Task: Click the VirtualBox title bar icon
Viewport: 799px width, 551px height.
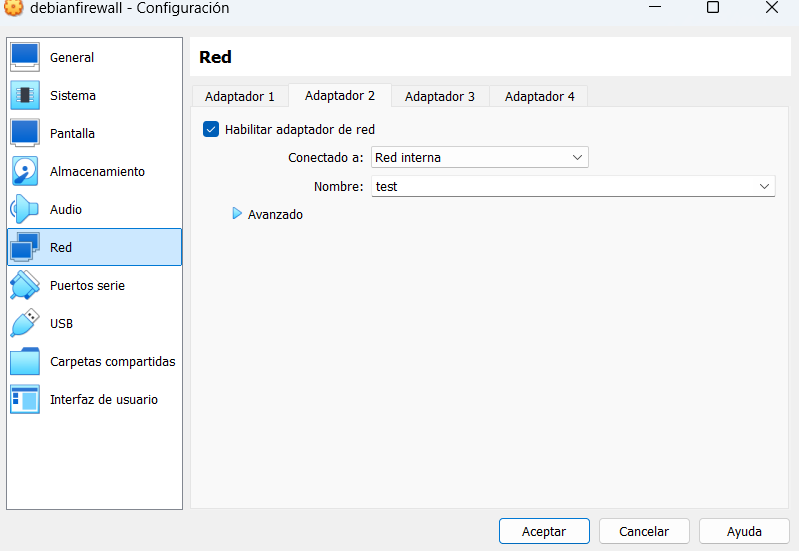Action: [14, 8]
